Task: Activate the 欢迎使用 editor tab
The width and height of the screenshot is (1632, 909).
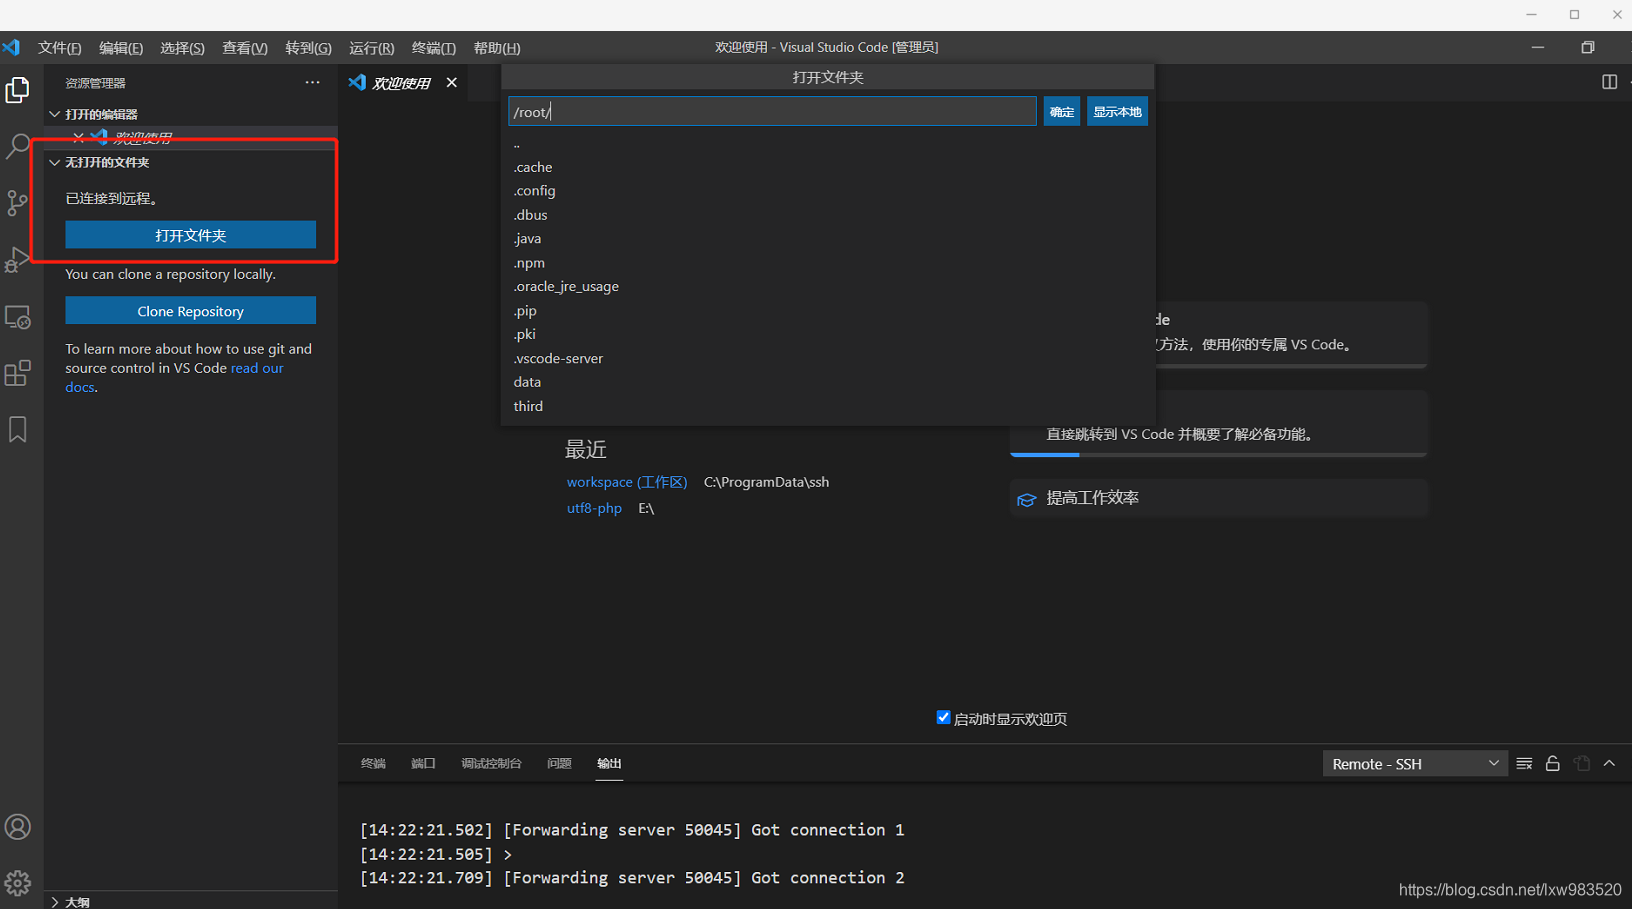Action: (402, 83)
